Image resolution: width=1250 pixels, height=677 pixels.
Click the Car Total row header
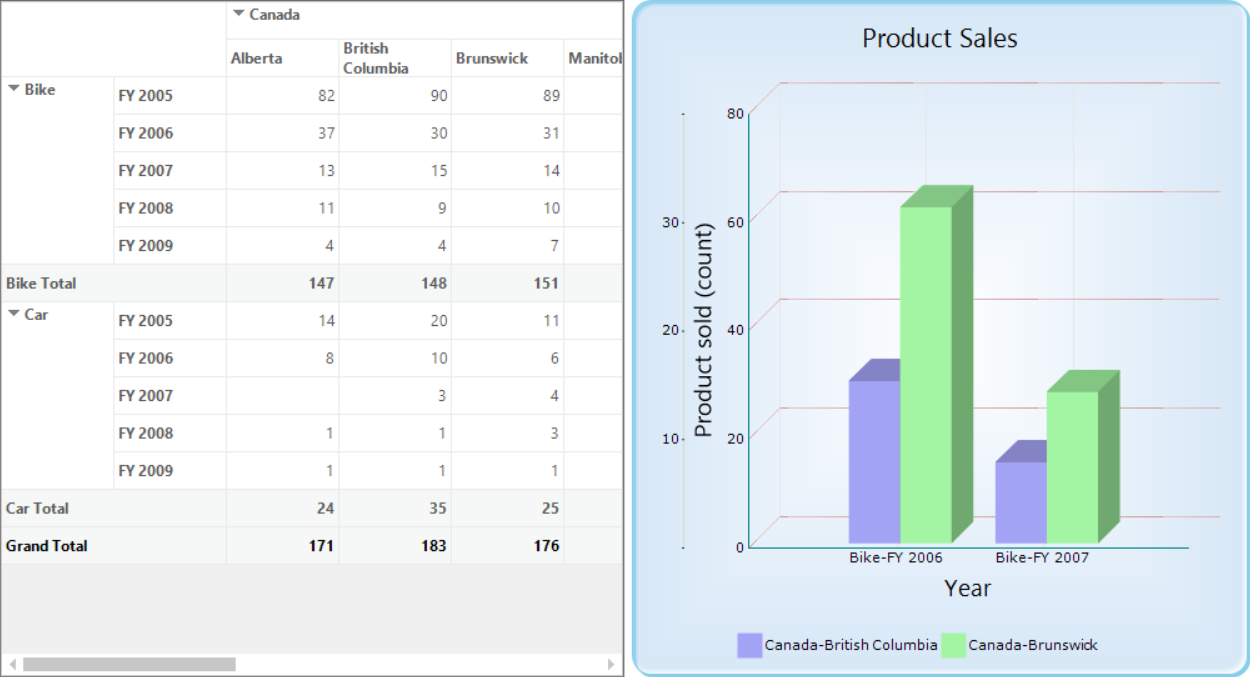(113, 508)
